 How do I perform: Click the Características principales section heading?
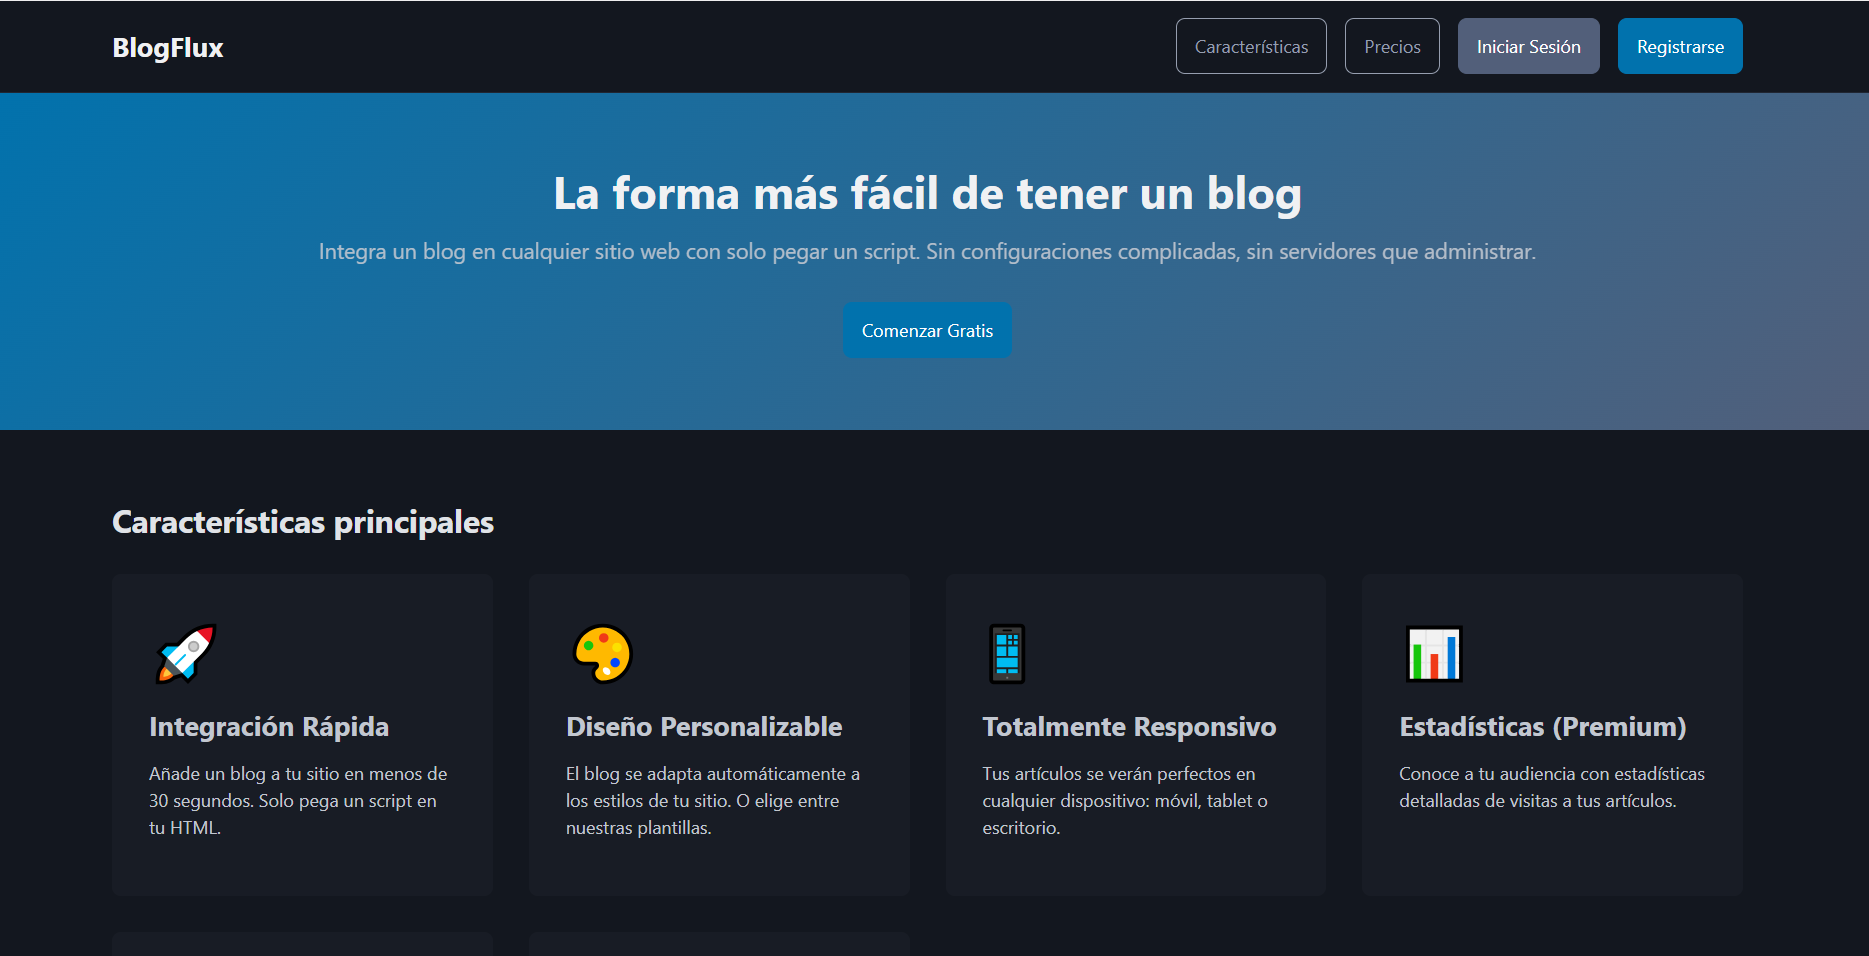(x=303, y=522)
